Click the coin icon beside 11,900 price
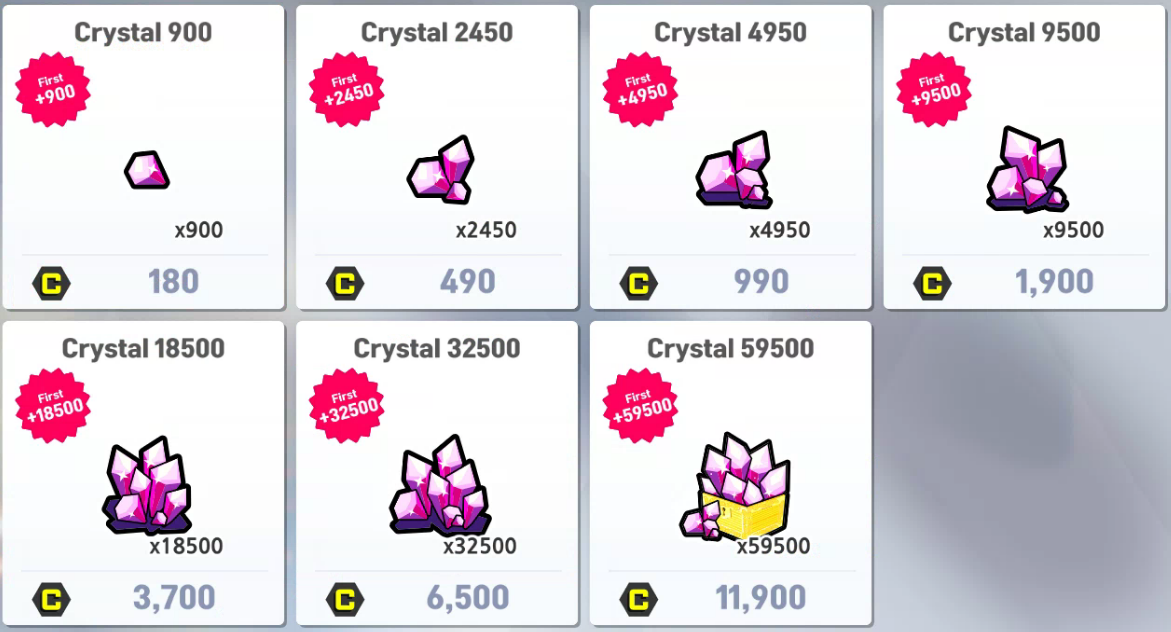The height and width of the screenshot is (632, 1171). (x=639, y=600)
